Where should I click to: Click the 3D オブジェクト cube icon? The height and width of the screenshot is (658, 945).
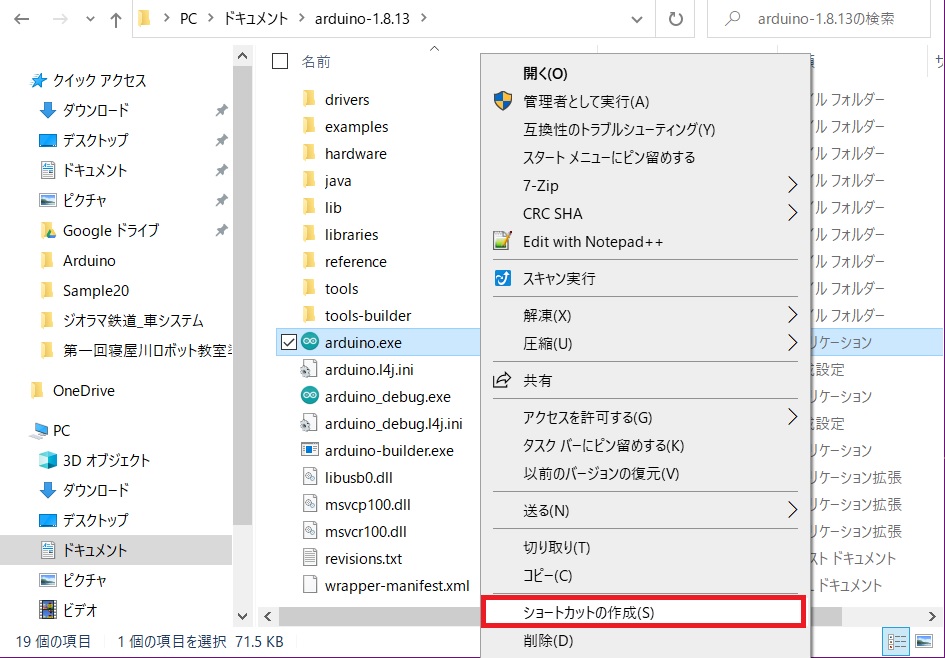(48, 460)
